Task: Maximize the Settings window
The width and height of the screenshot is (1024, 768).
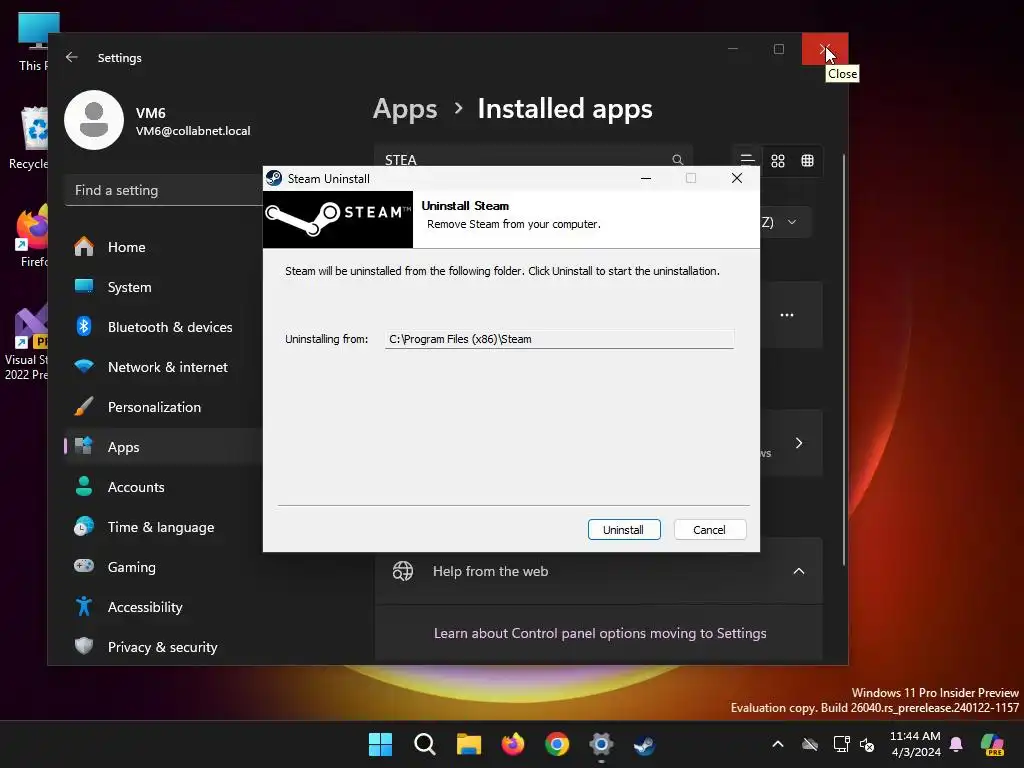Action: coord(779,49)
